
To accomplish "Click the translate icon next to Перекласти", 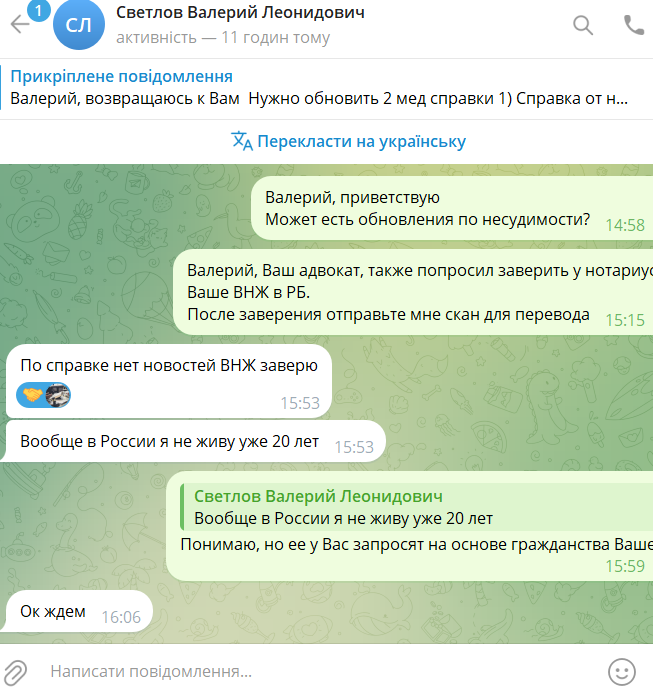I will point(242,141).
